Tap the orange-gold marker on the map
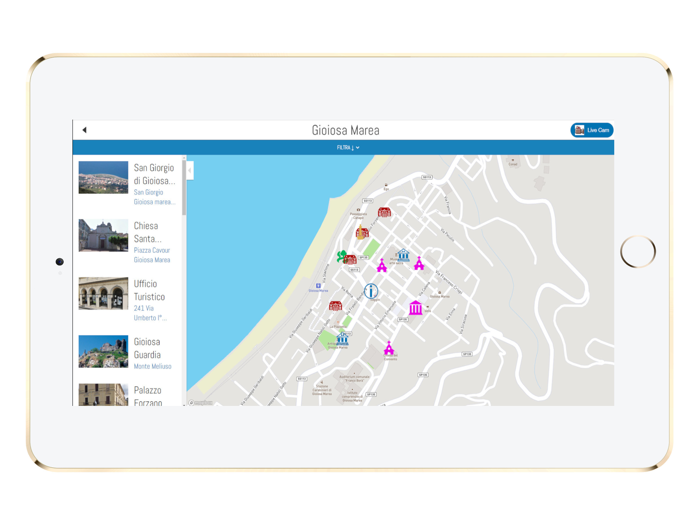This screenshot has width=700, height=525. pos(362,232)
